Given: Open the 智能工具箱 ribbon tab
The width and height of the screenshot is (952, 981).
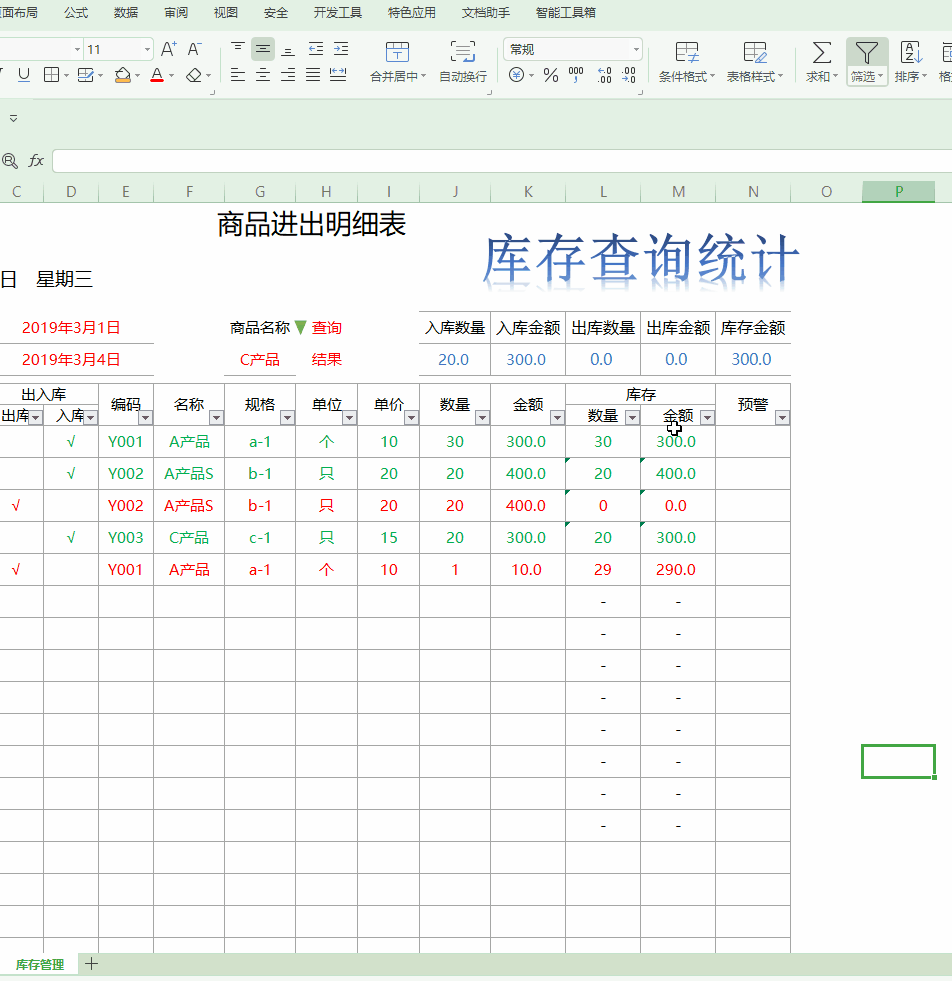Looking at the screenshot, I should pos(565,13).
